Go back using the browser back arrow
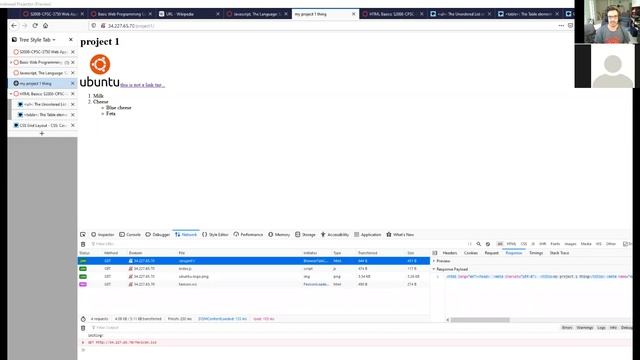This screenshot has height=360, width=640. coord(14,25)
